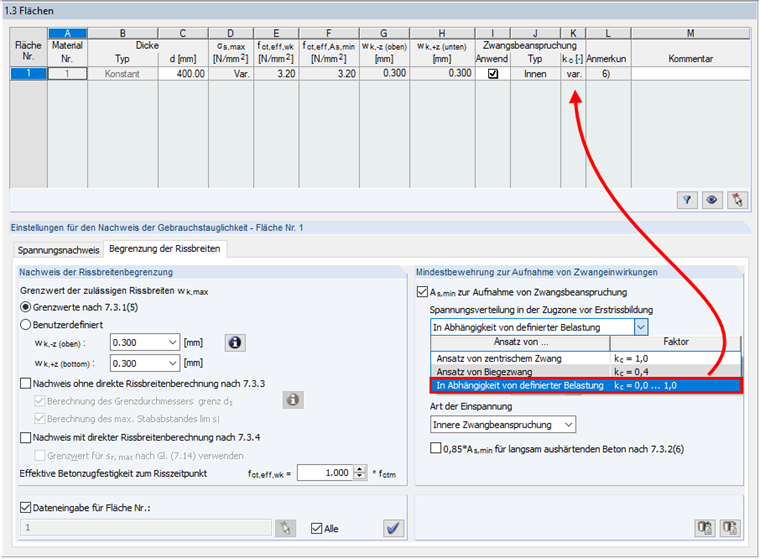Click column header A
Screen dimensions: 760x559
[67, 33]
